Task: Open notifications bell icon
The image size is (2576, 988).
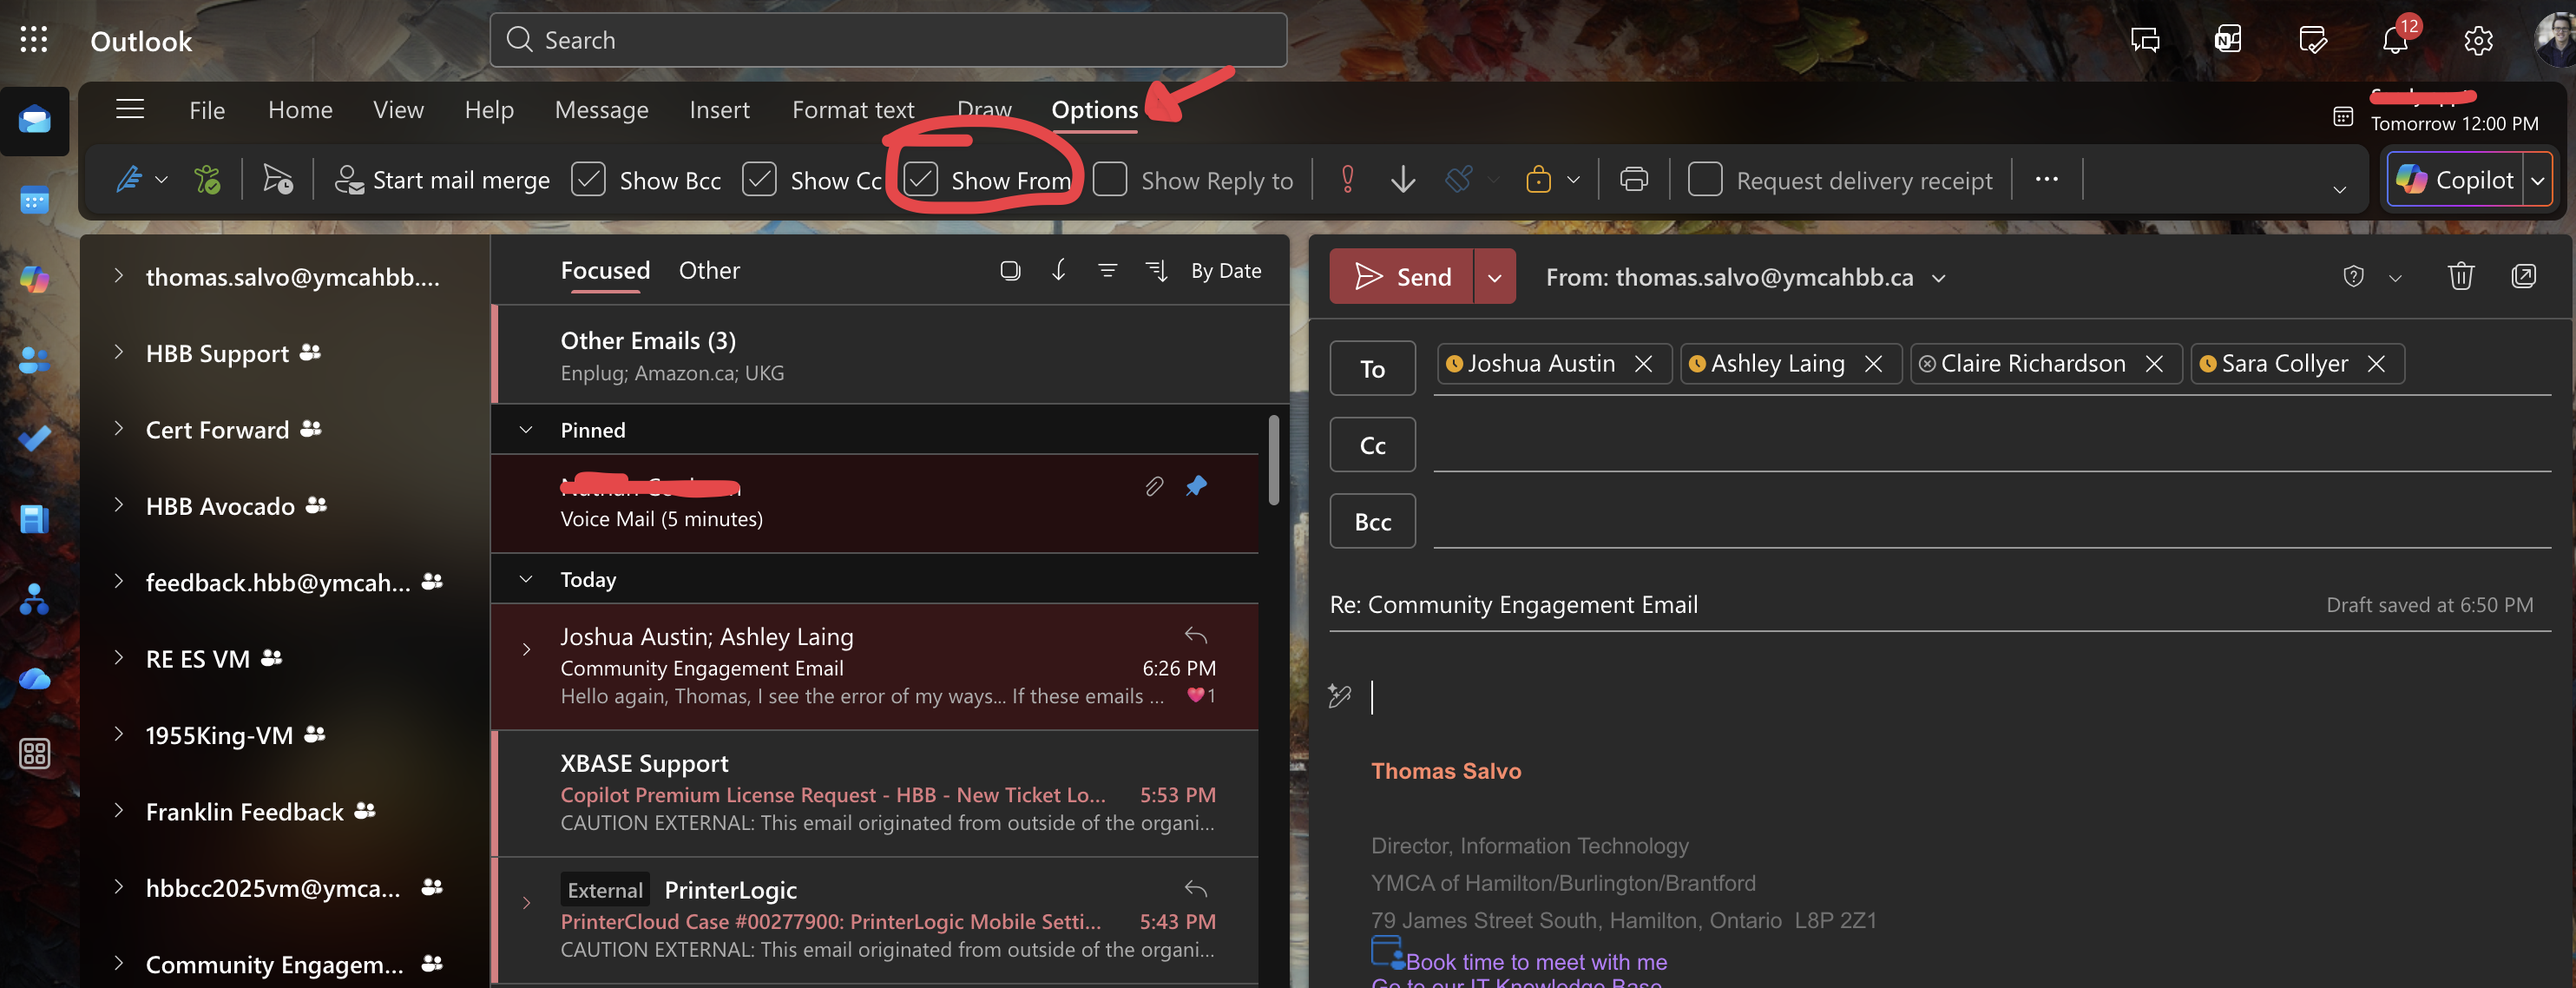Action: coord(2394,41)
